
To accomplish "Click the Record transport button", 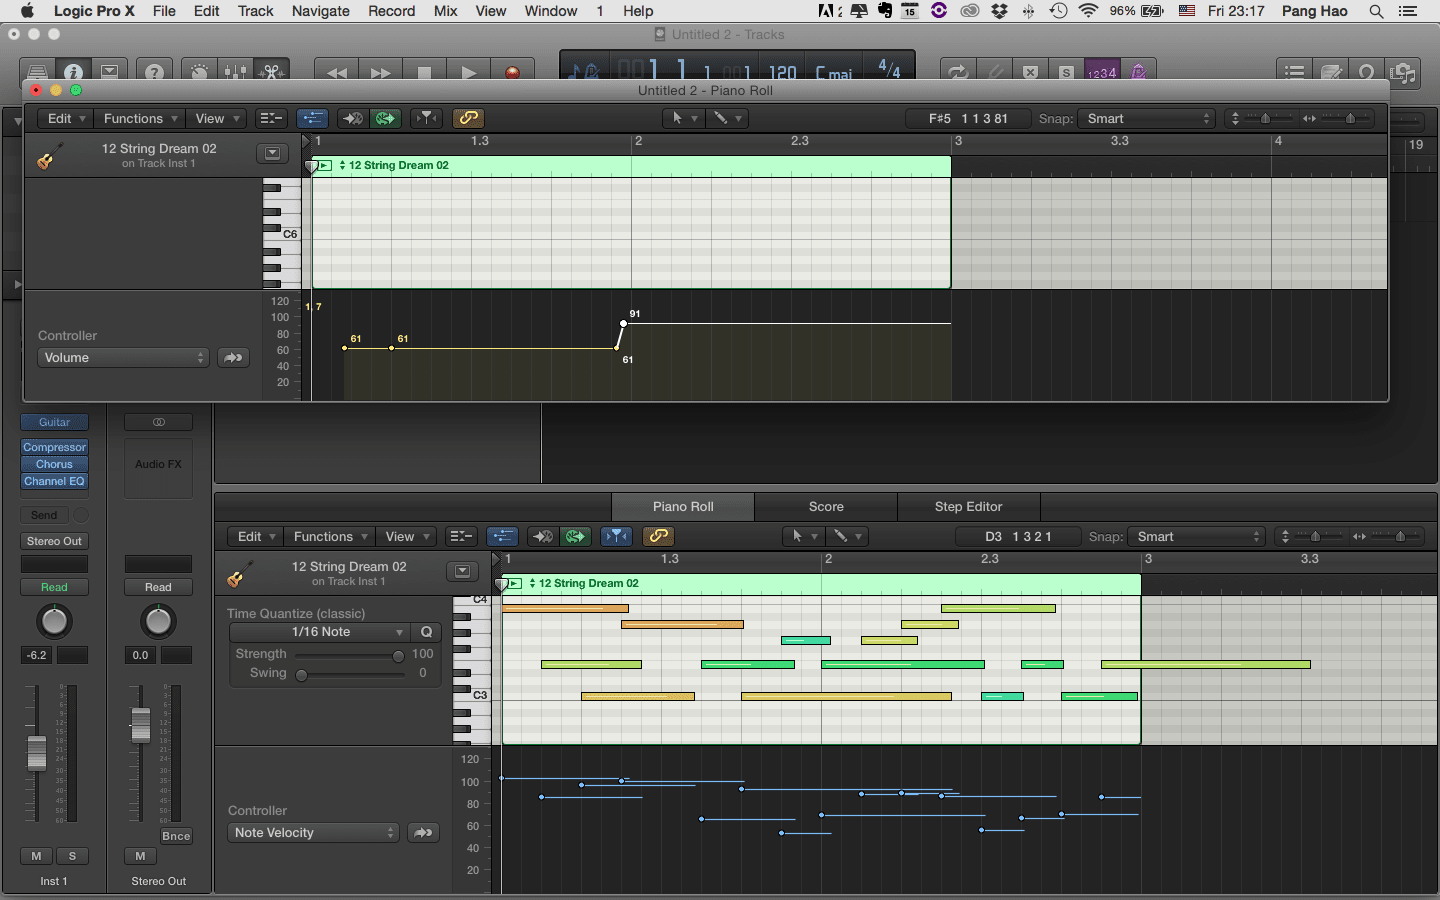I will coord(512,72).
